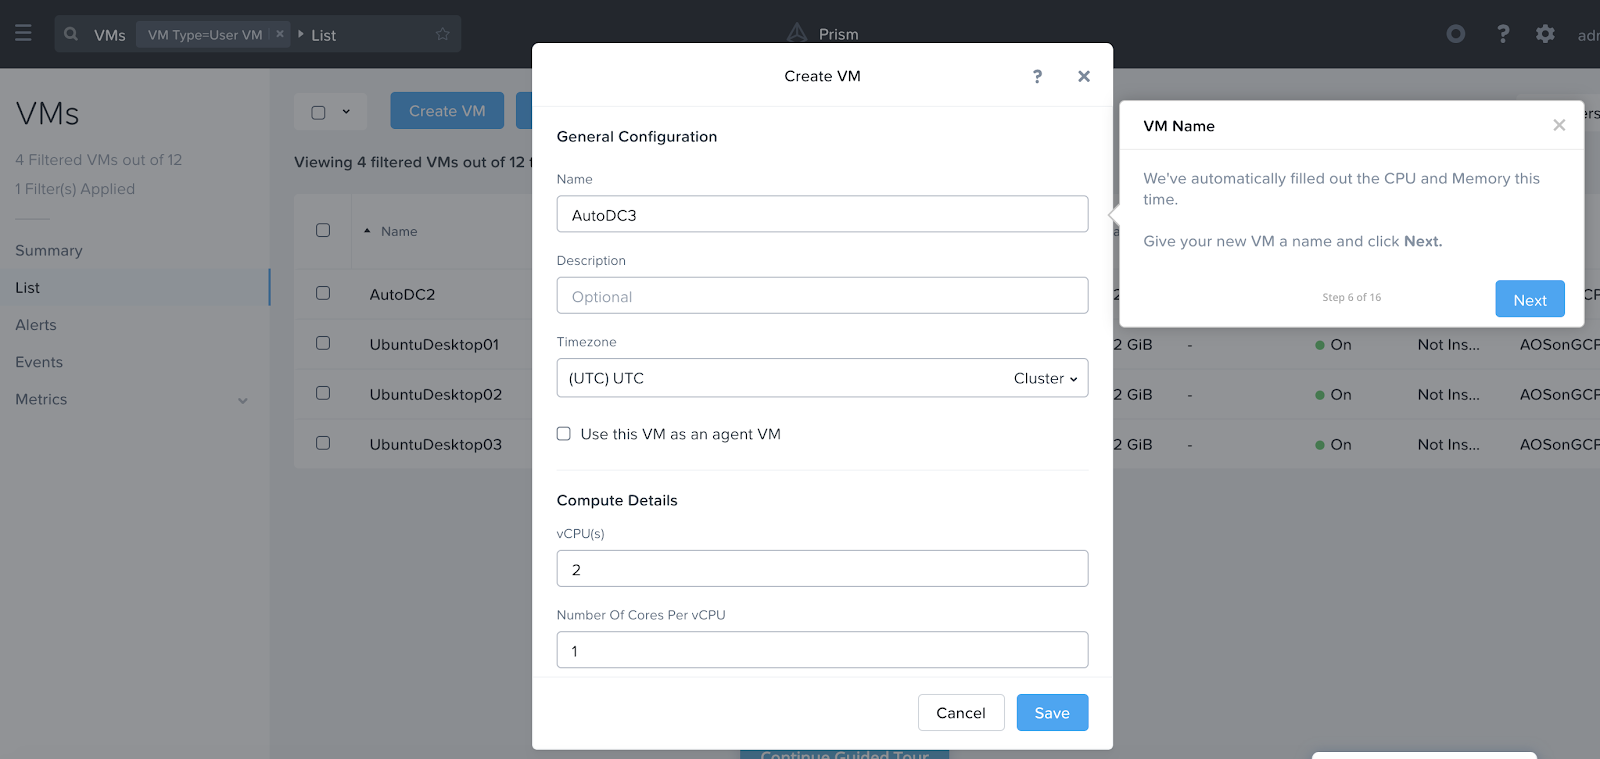Image resolution: width=1600 pixels, height=759 pixels.
Task: Click Next in the guided tour
Action: 1529,299
